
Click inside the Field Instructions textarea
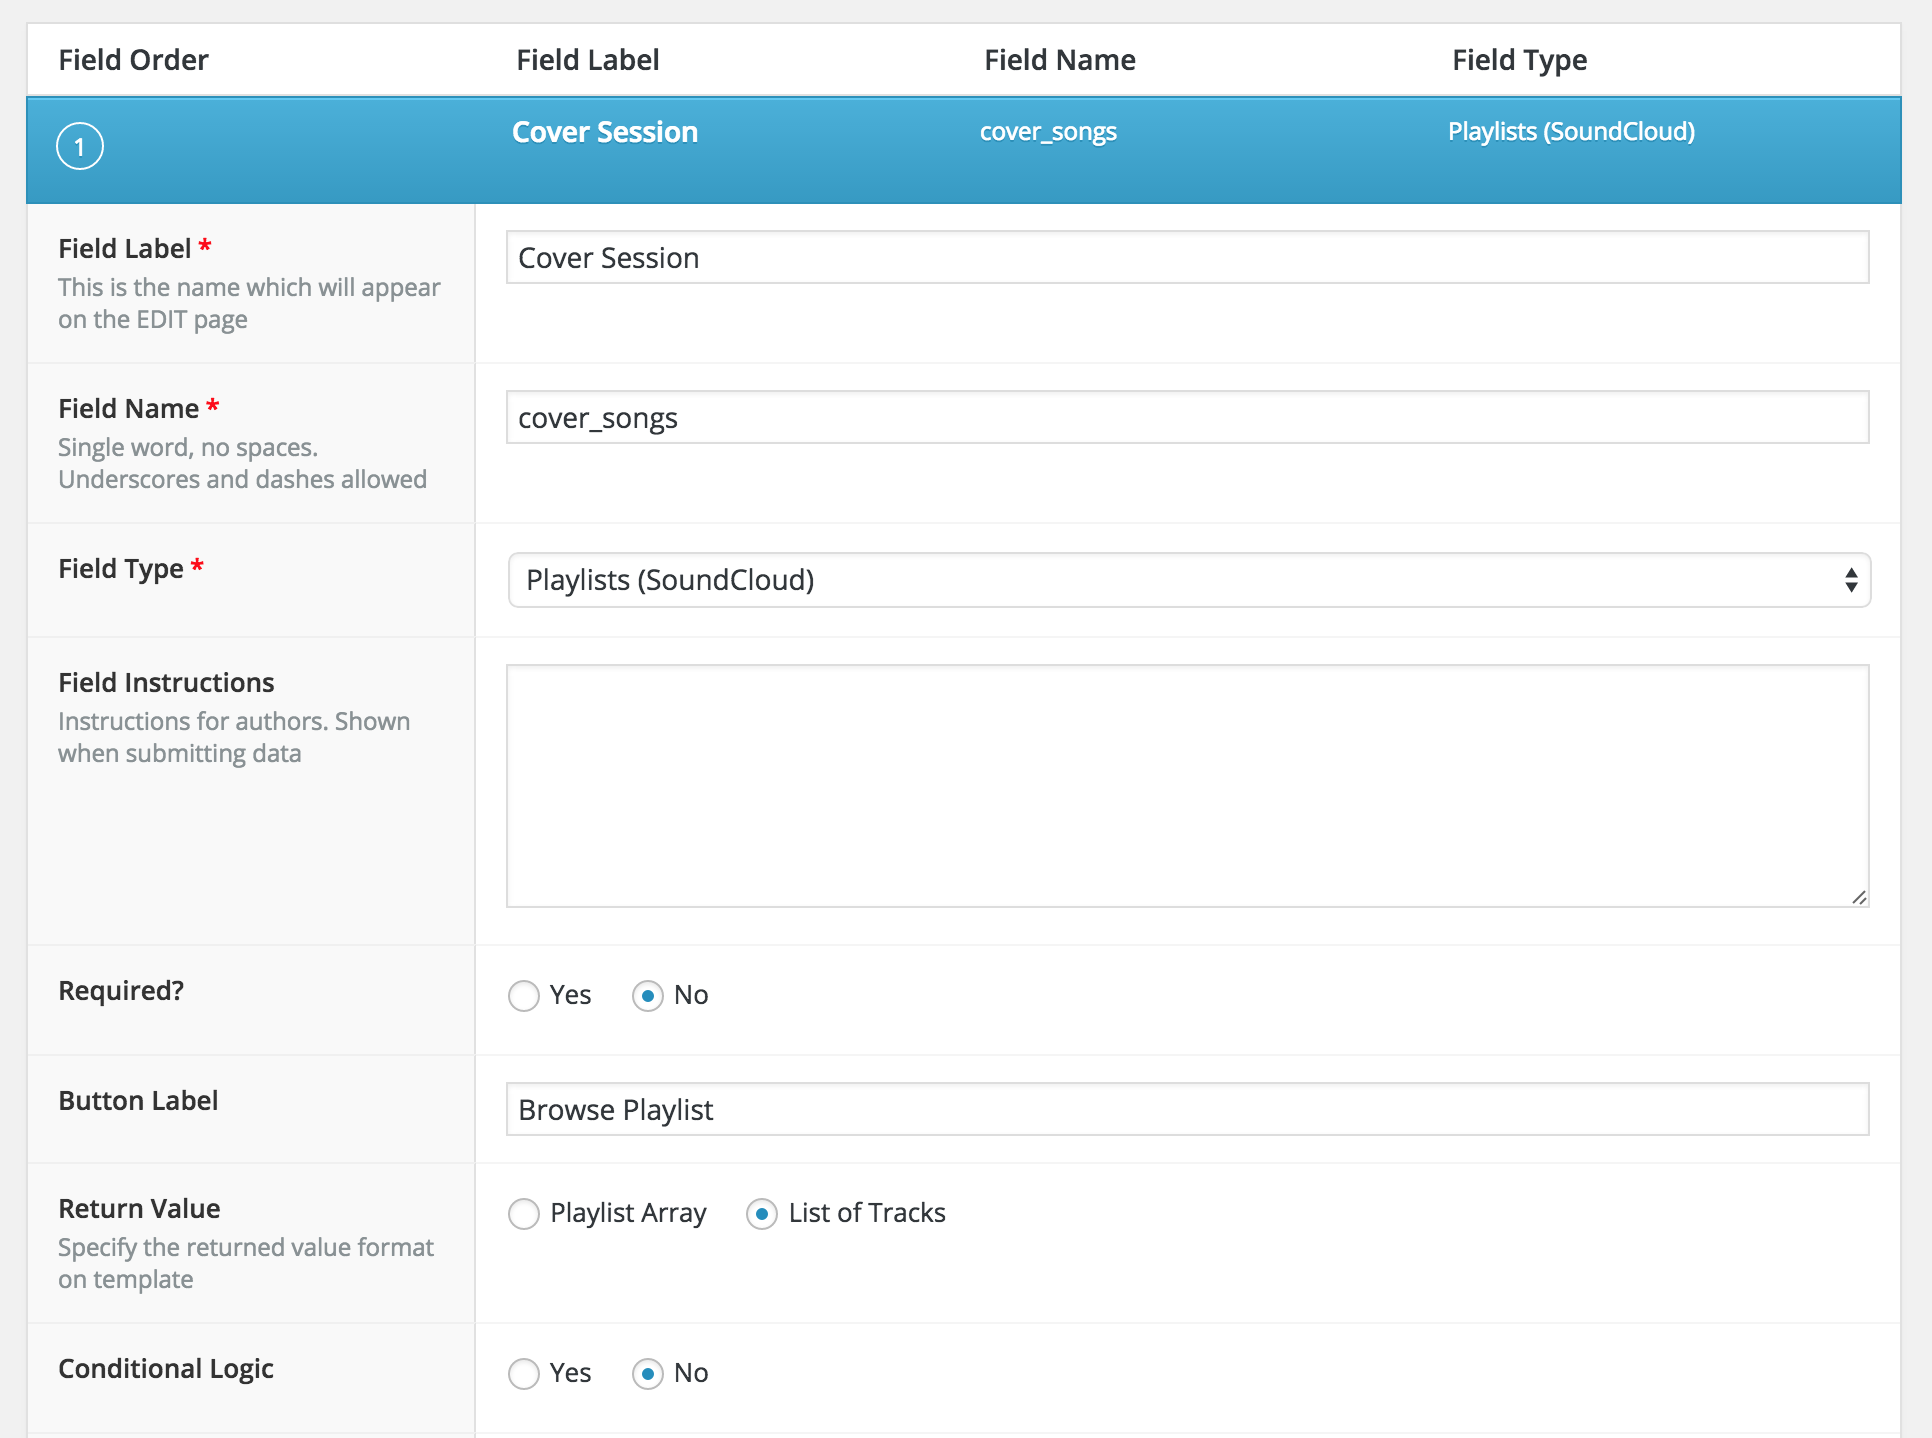(x=1188, y=786)
